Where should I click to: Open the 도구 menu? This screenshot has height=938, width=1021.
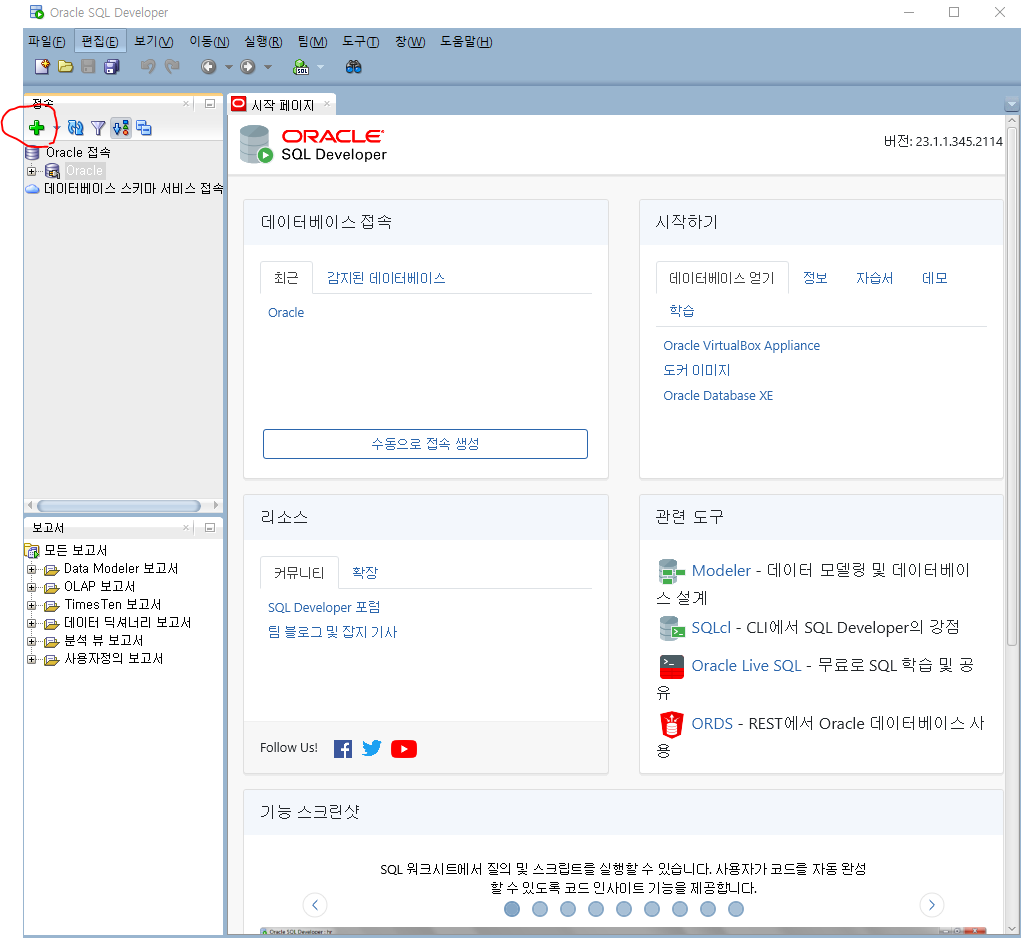pos(361,41)
